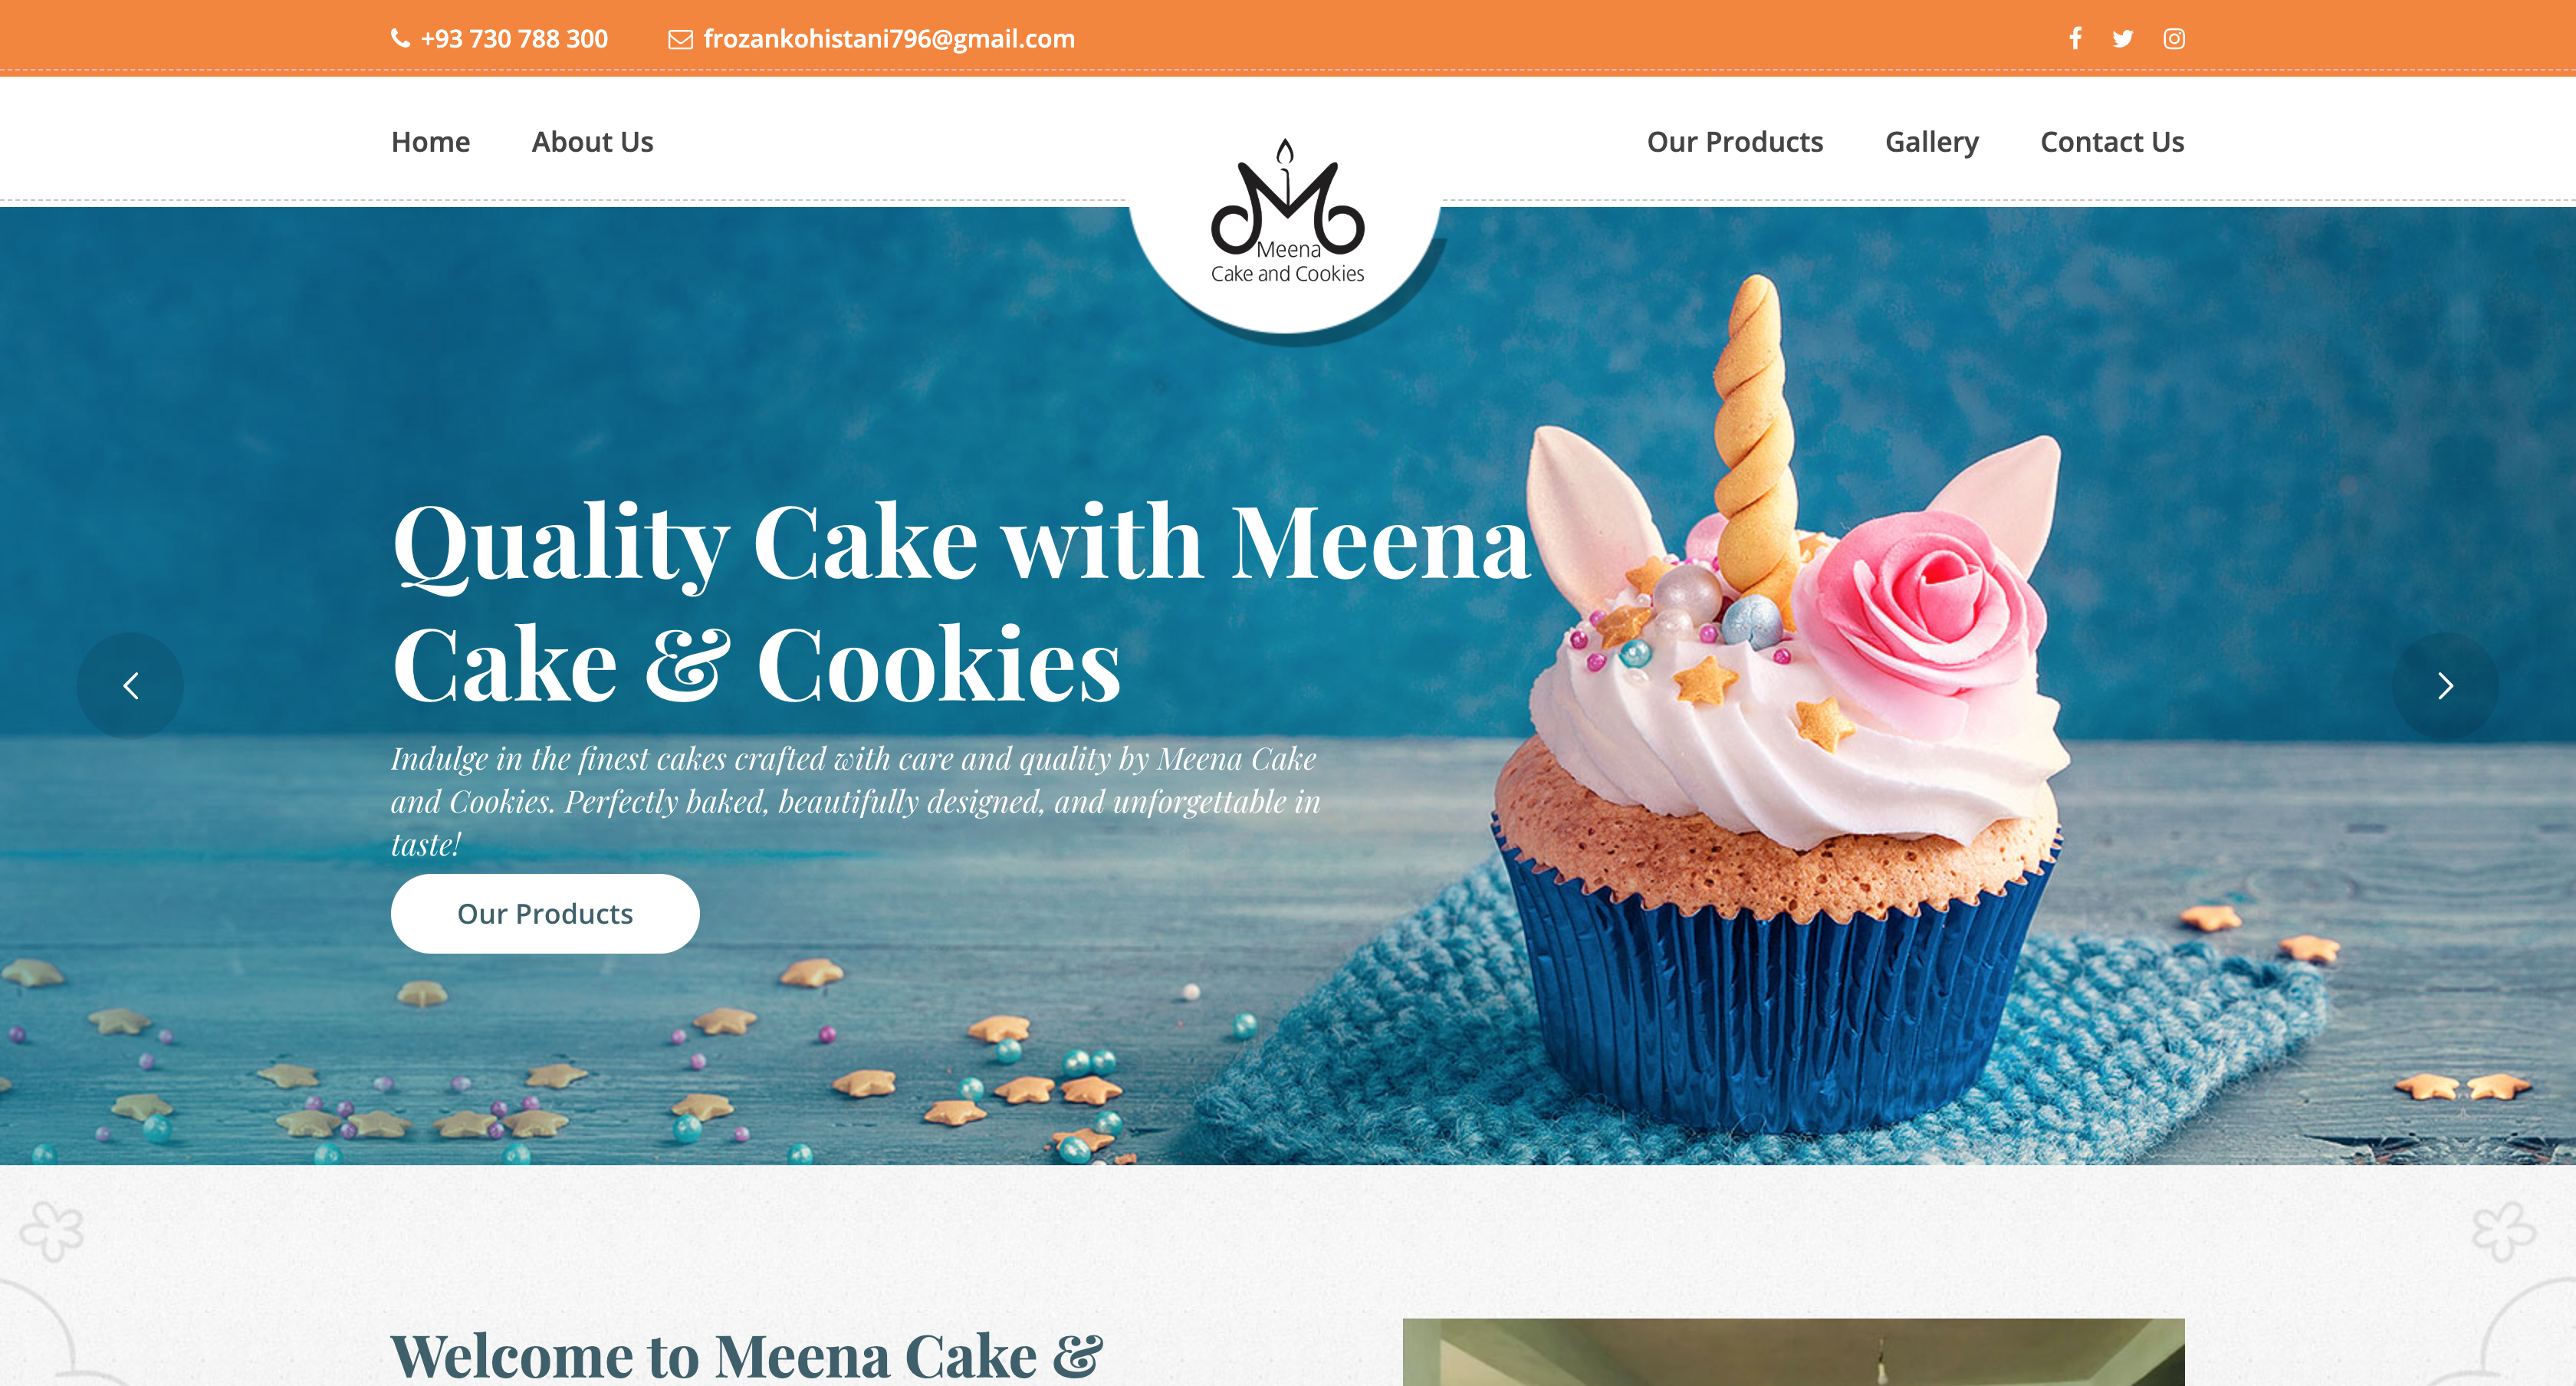Click the phone icon in top bar
The height and width of the screenshot is (1386, 2576).
(x=400, y=39)
